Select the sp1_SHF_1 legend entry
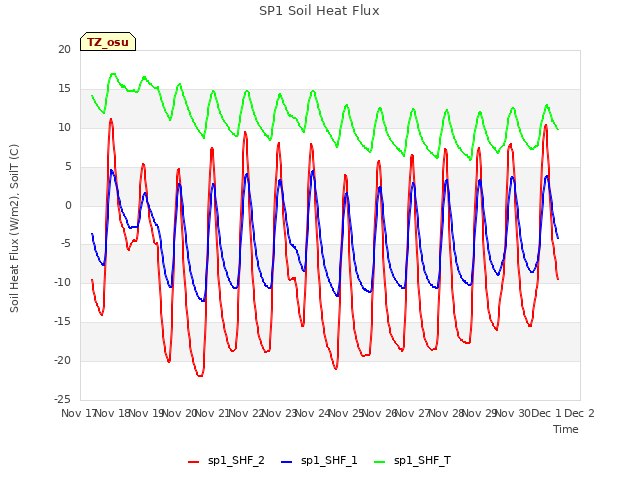Screen dimensions: 640x480 coord(319,461)
